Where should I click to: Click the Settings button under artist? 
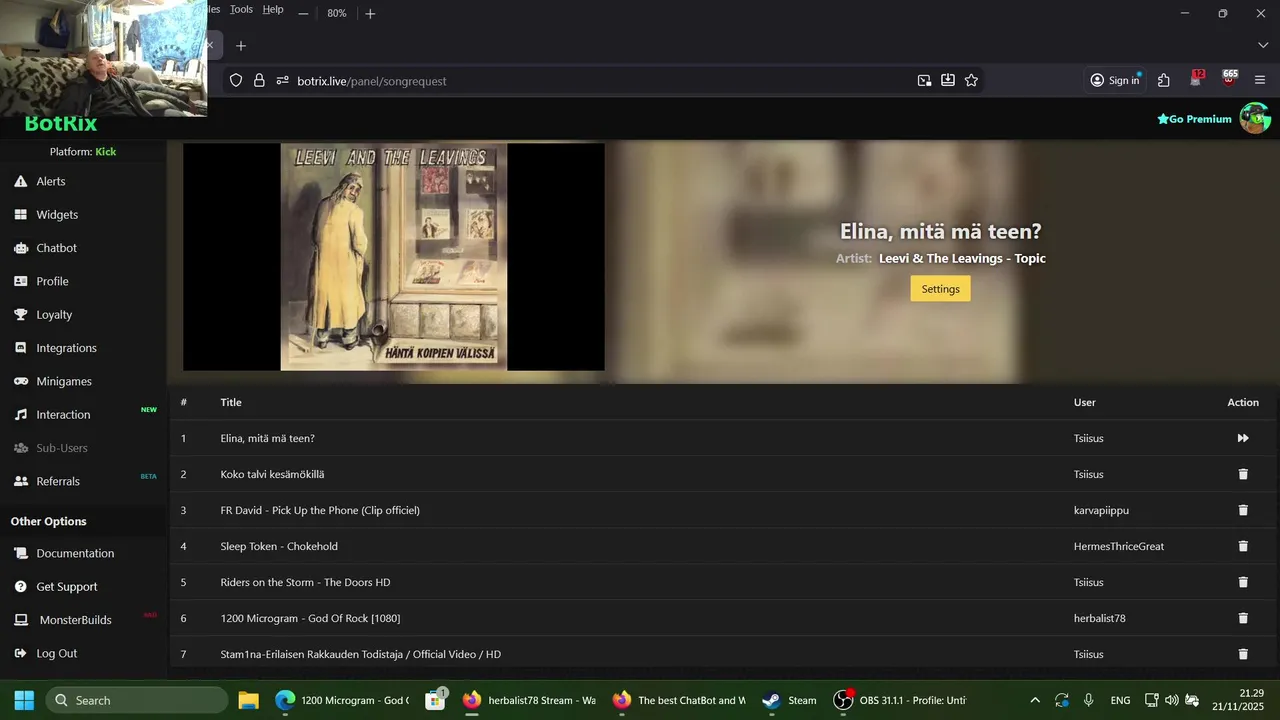(940, 288)
